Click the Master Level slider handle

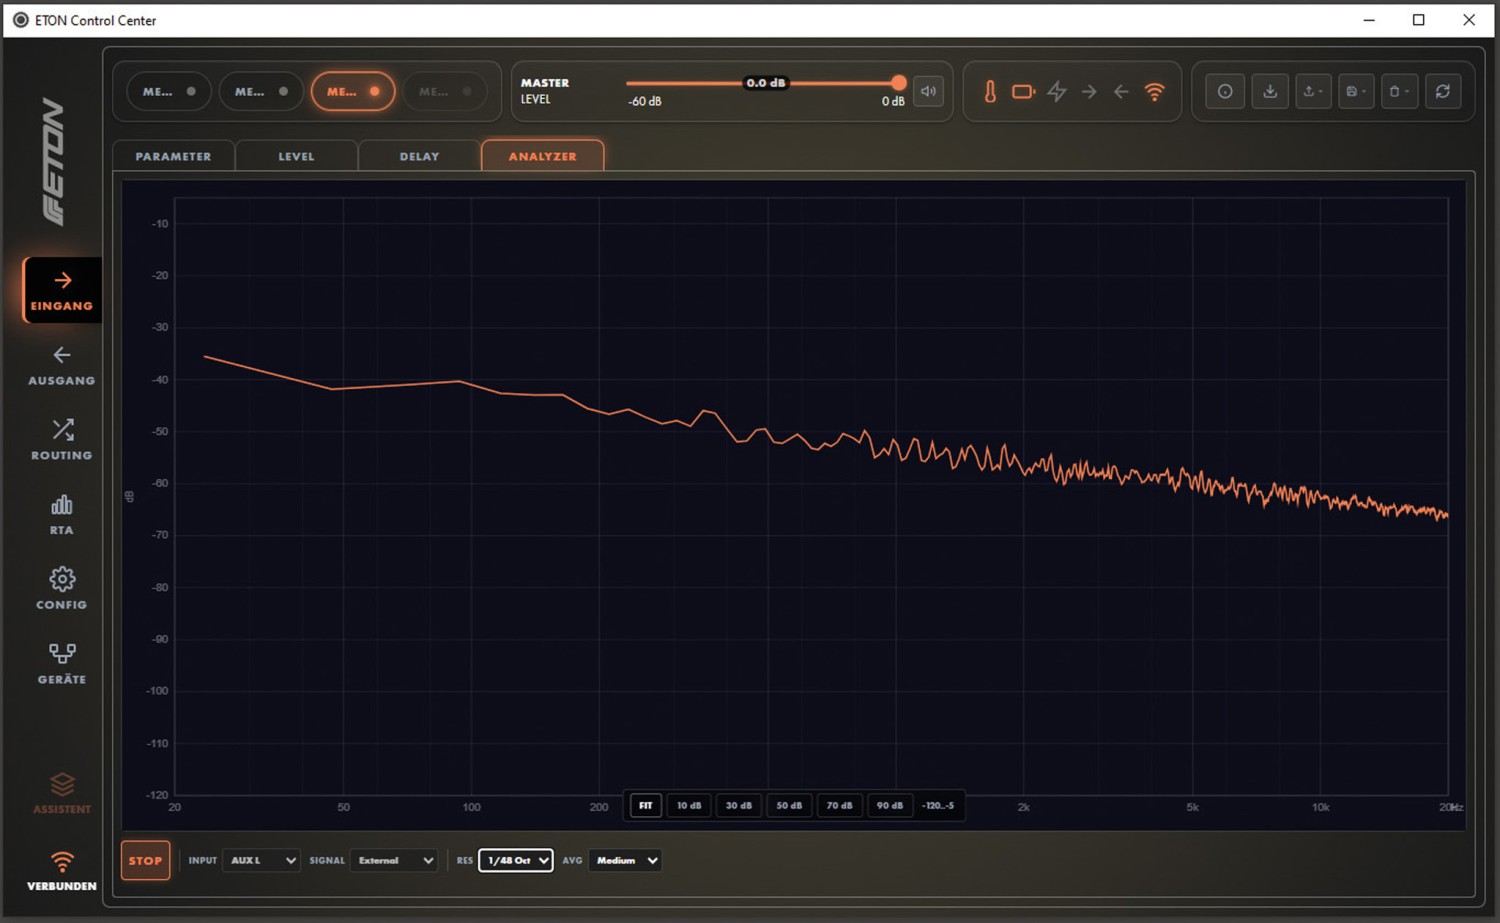pyautogui.click(x=899, y=83)
